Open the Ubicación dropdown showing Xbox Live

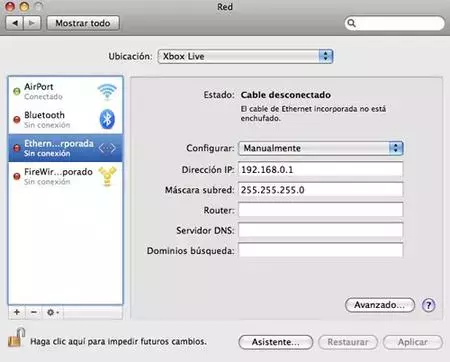pyautogui.click(x=245, y=56)
